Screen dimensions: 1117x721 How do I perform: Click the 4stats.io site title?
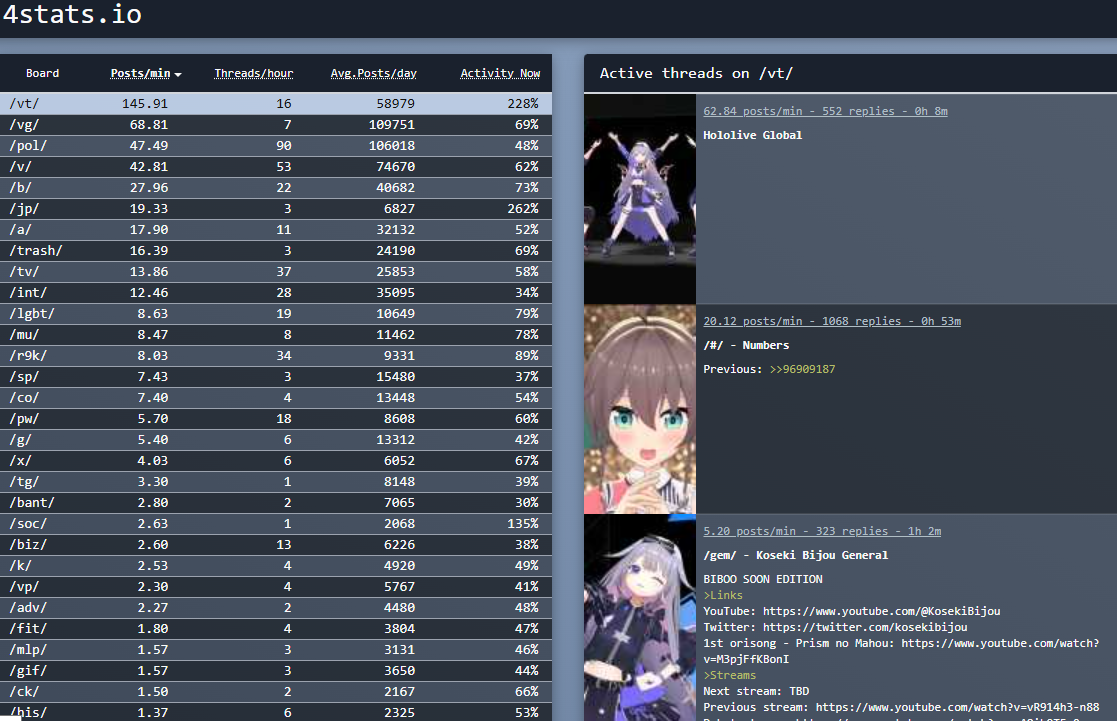pos(73,14)
